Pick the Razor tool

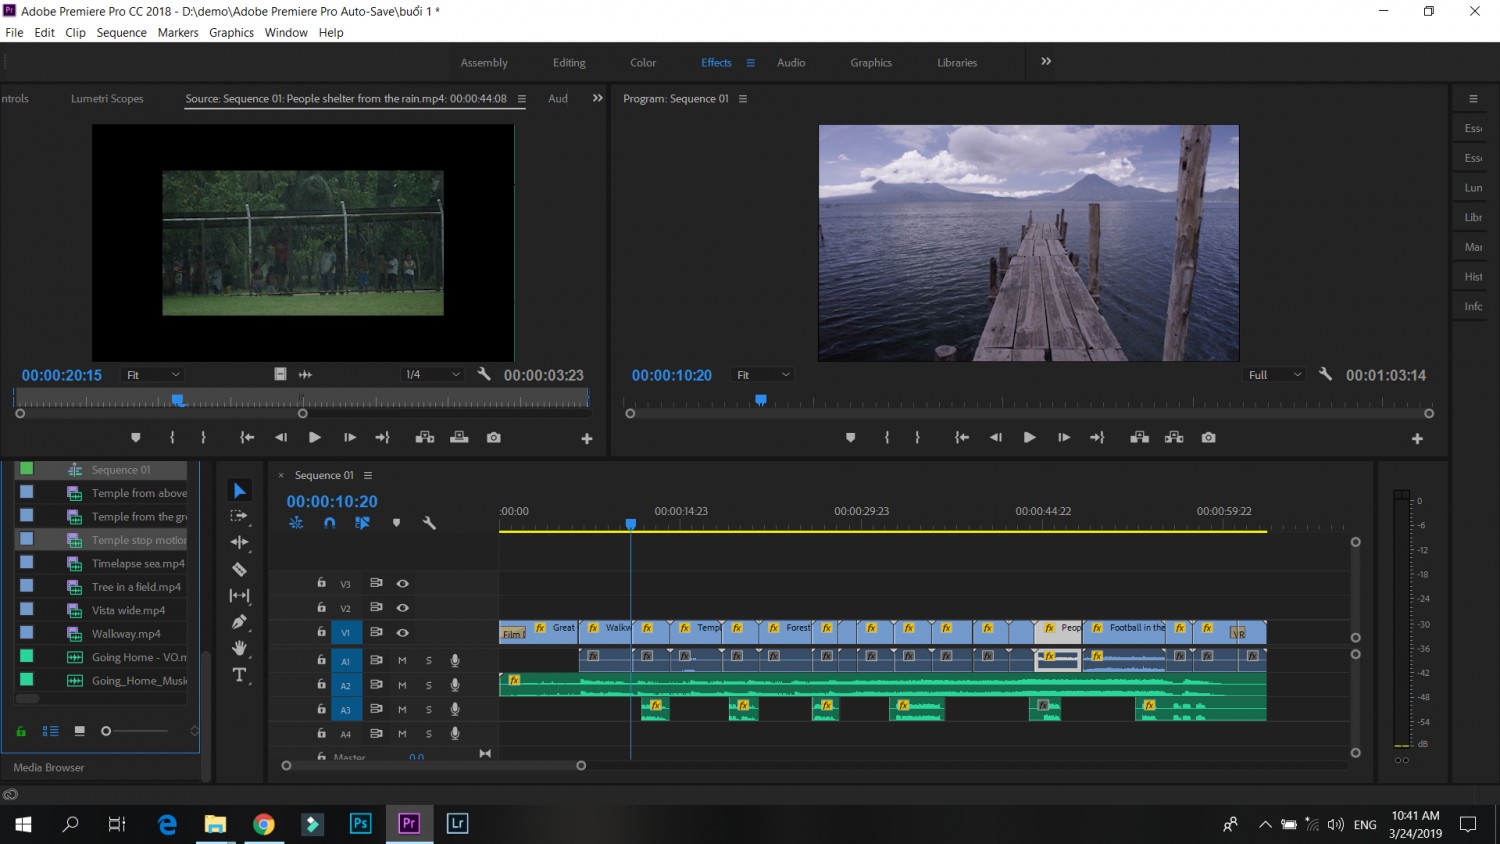(x=239, y=569)
